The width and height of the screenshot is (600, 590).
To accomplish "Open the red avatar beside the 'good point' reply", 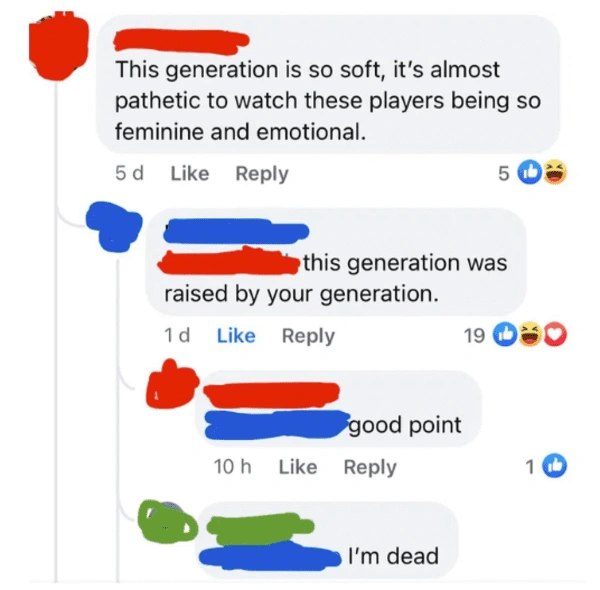I will [172, 384].
